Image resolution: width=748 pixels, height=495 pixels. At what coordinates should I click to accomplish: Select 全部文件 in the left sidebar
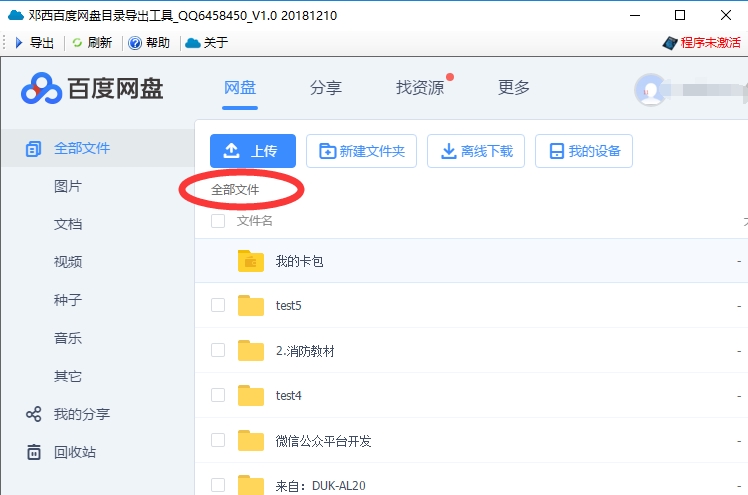tap(97, 148)
